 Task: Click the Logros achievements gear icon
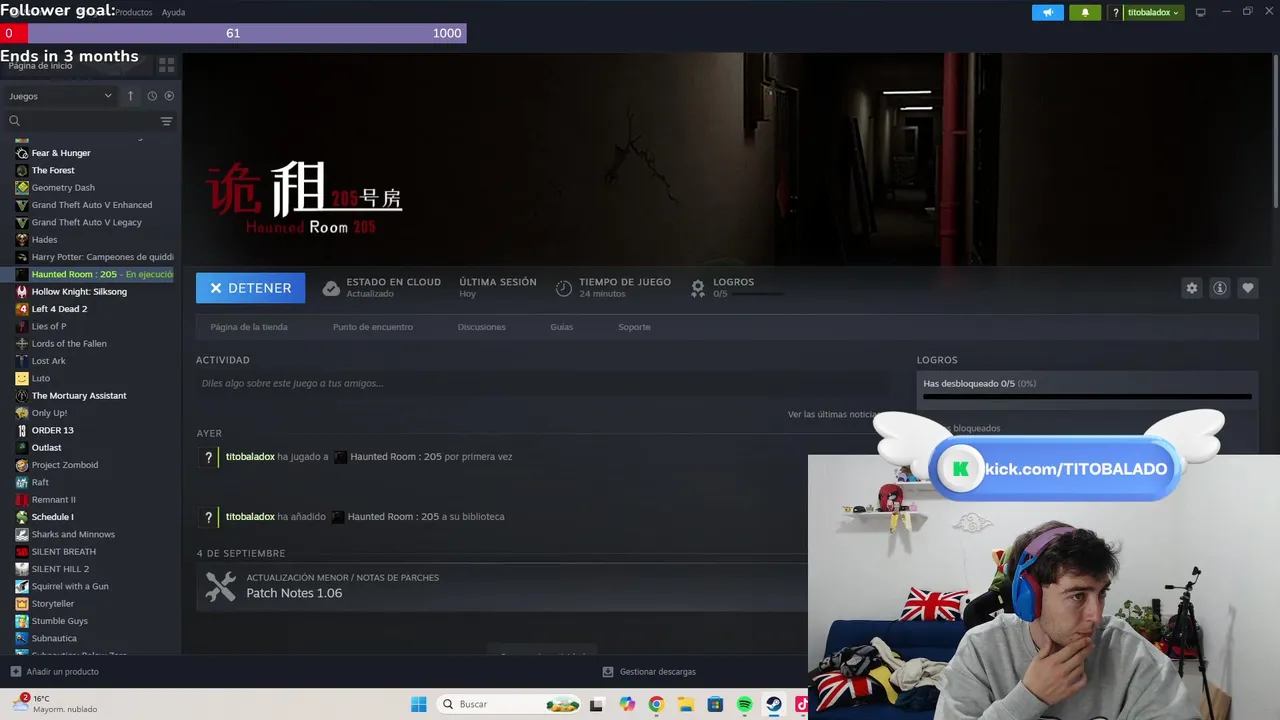[x=698, y=288]
